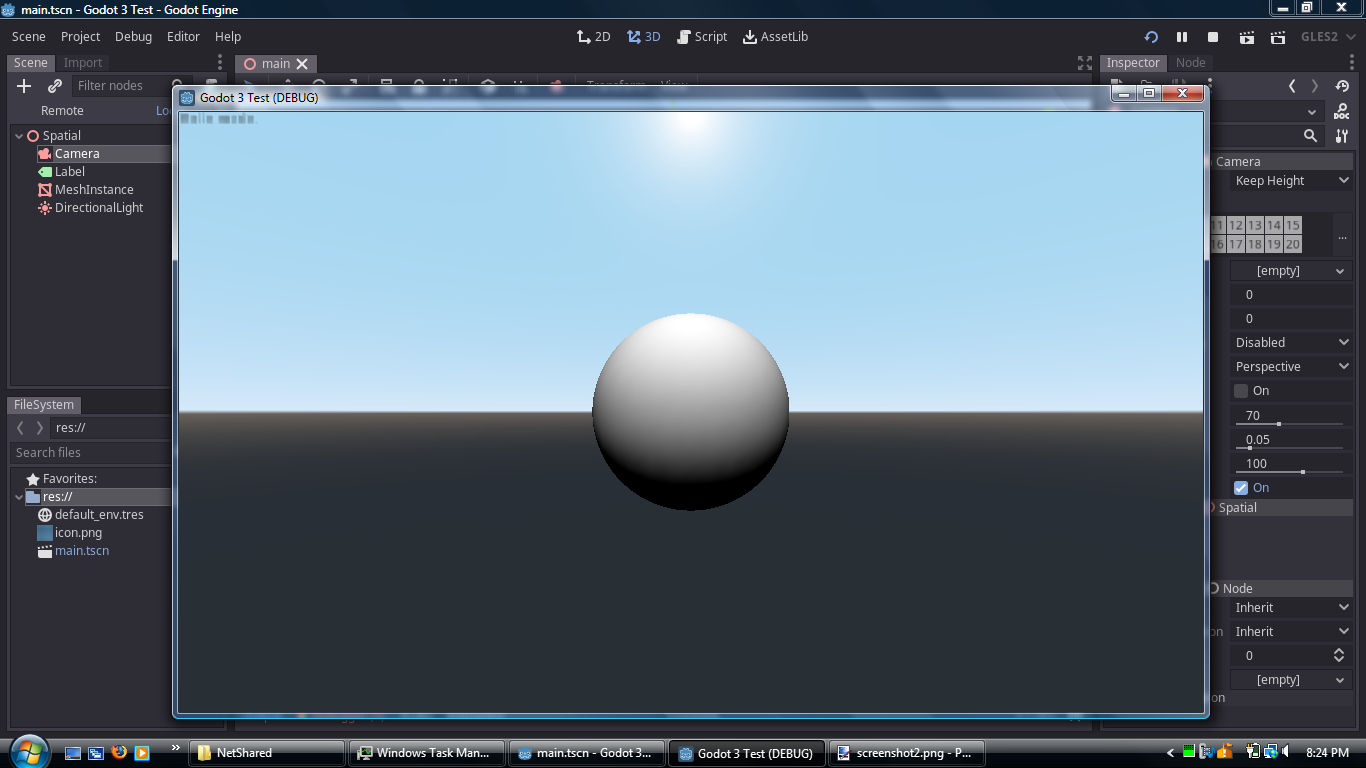Screen dimensions: 1366x768
Task: Click the Play Scene clapperboard icon
Action: (x=1246, y=37)
